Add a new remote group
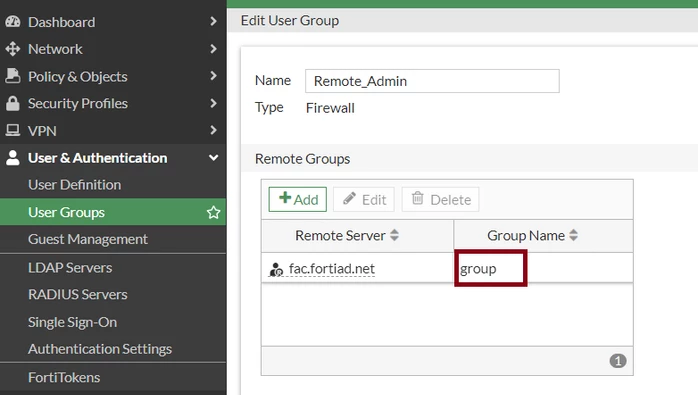This screenshot has height=395, width=698. pyautogui.click(x=298, y=199)
